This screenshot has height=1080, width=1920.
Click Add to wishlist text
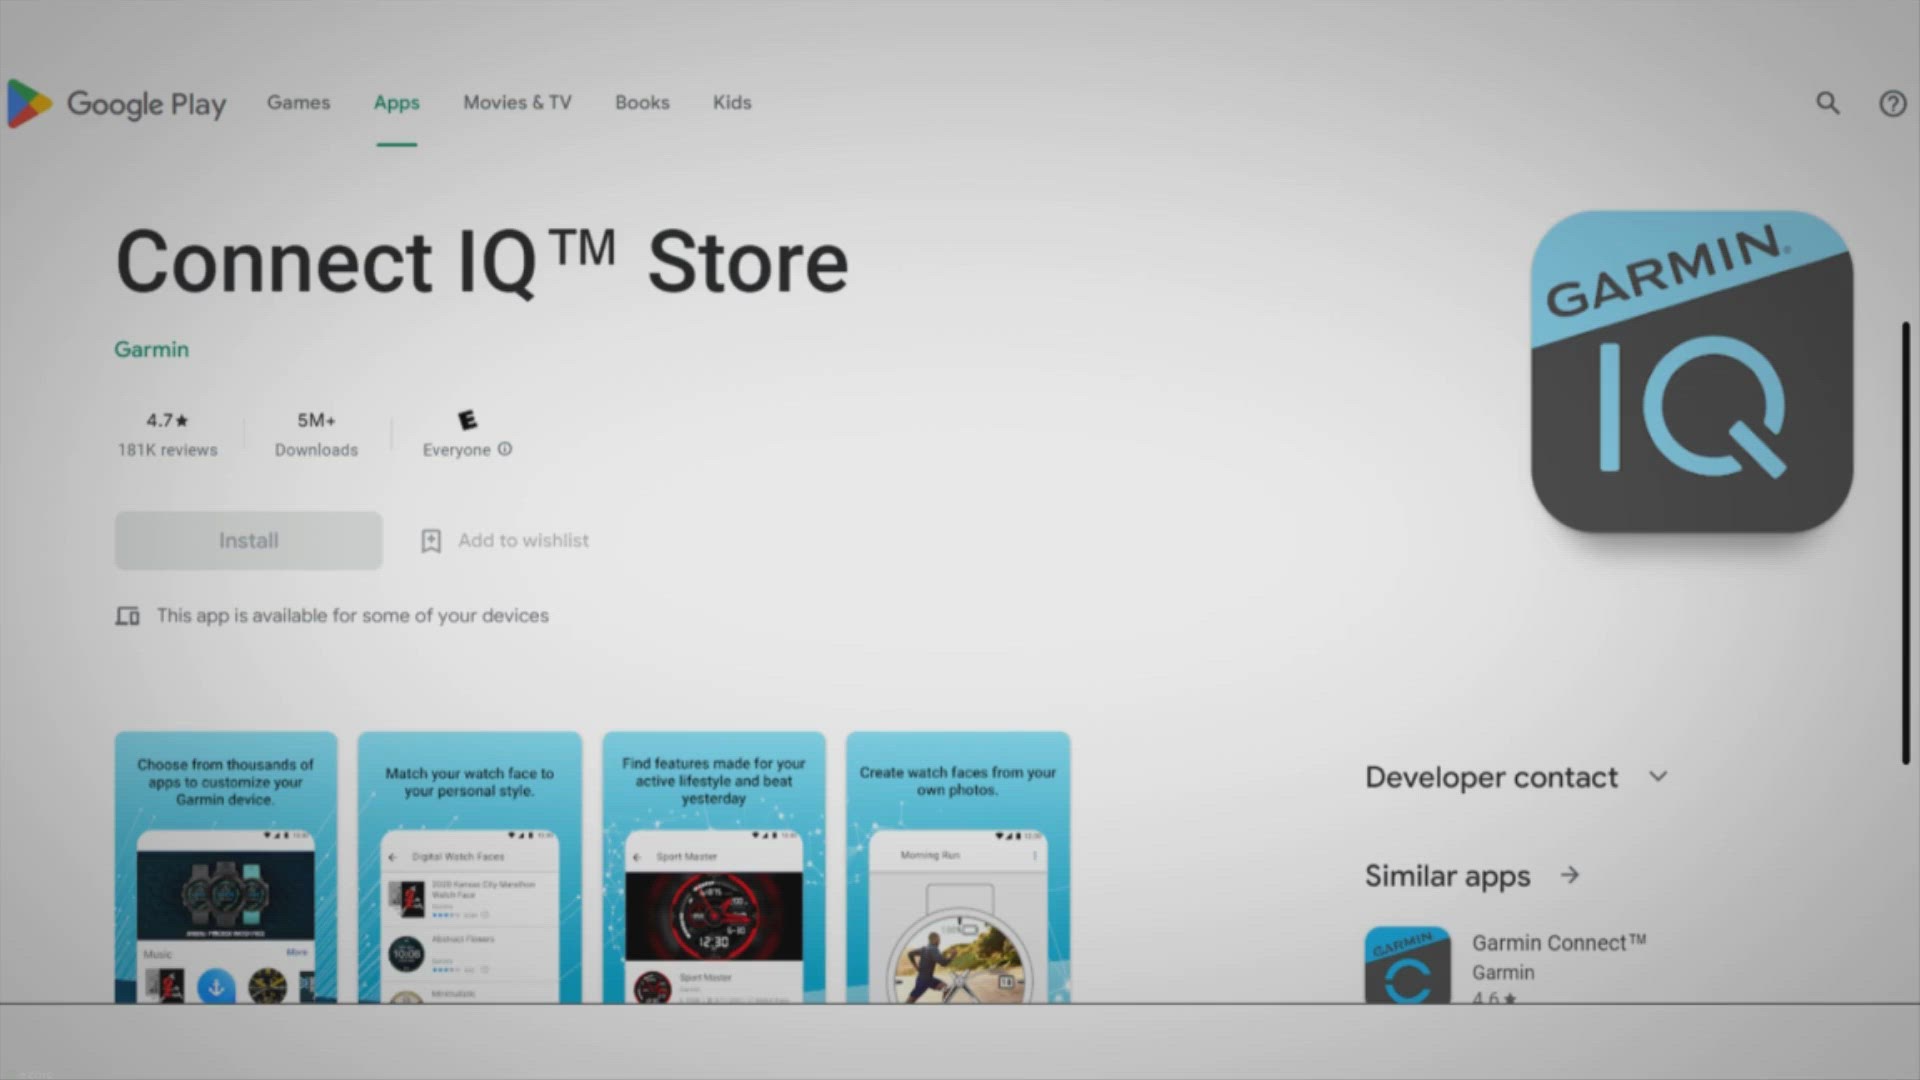tap(523, 541)
